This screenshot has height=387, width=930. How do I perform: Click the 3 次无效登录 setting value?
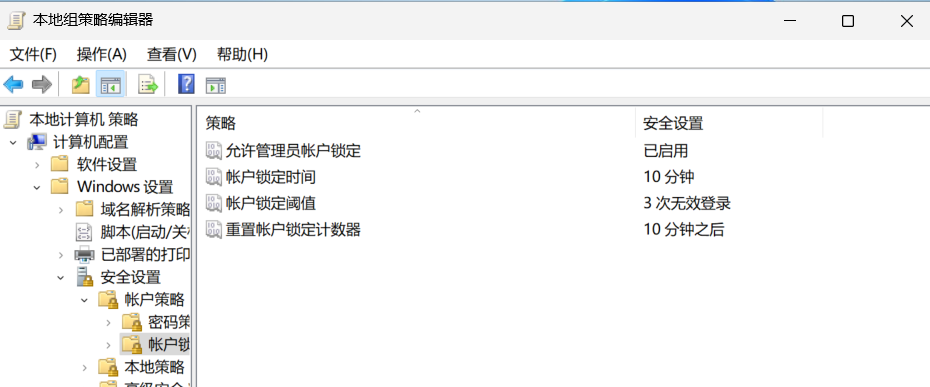(x=687, y=203)
